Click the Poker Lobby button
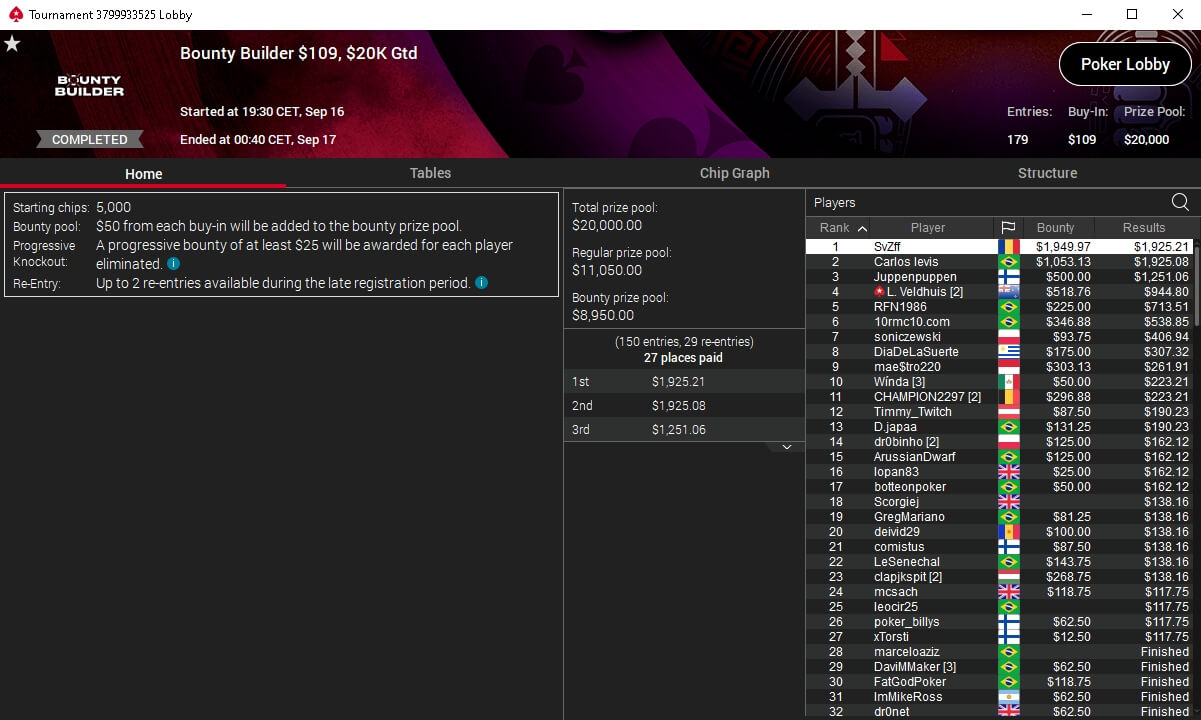 (1125, 64)
